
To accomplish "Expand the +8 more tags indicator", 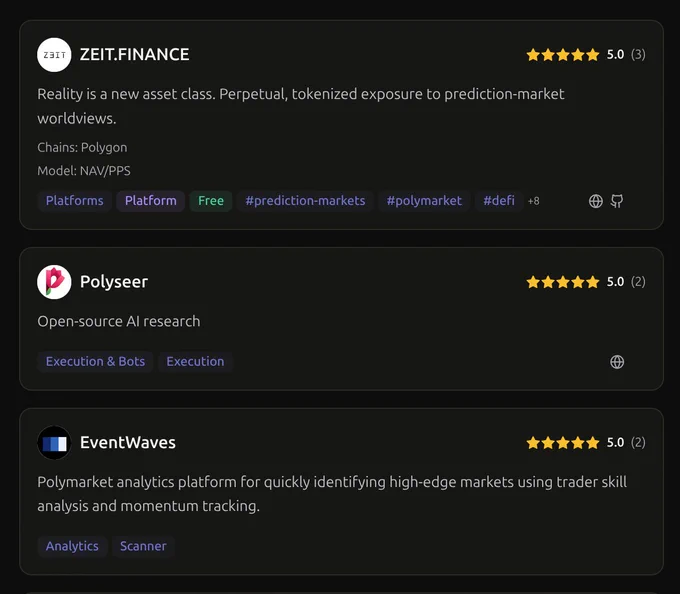I will coord(533,201).
